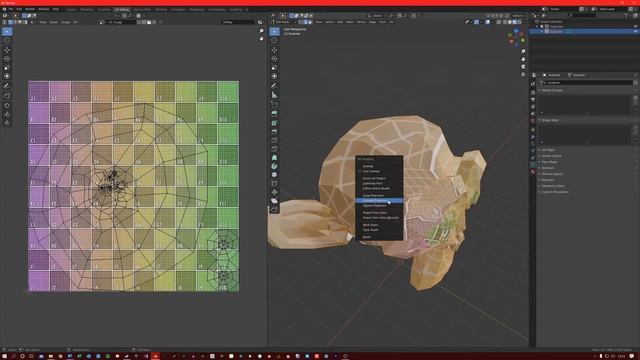Click the viewport navigation axis gizmo
The width and height of the screenshot is (640, 360).
click(x=516, y=38)
